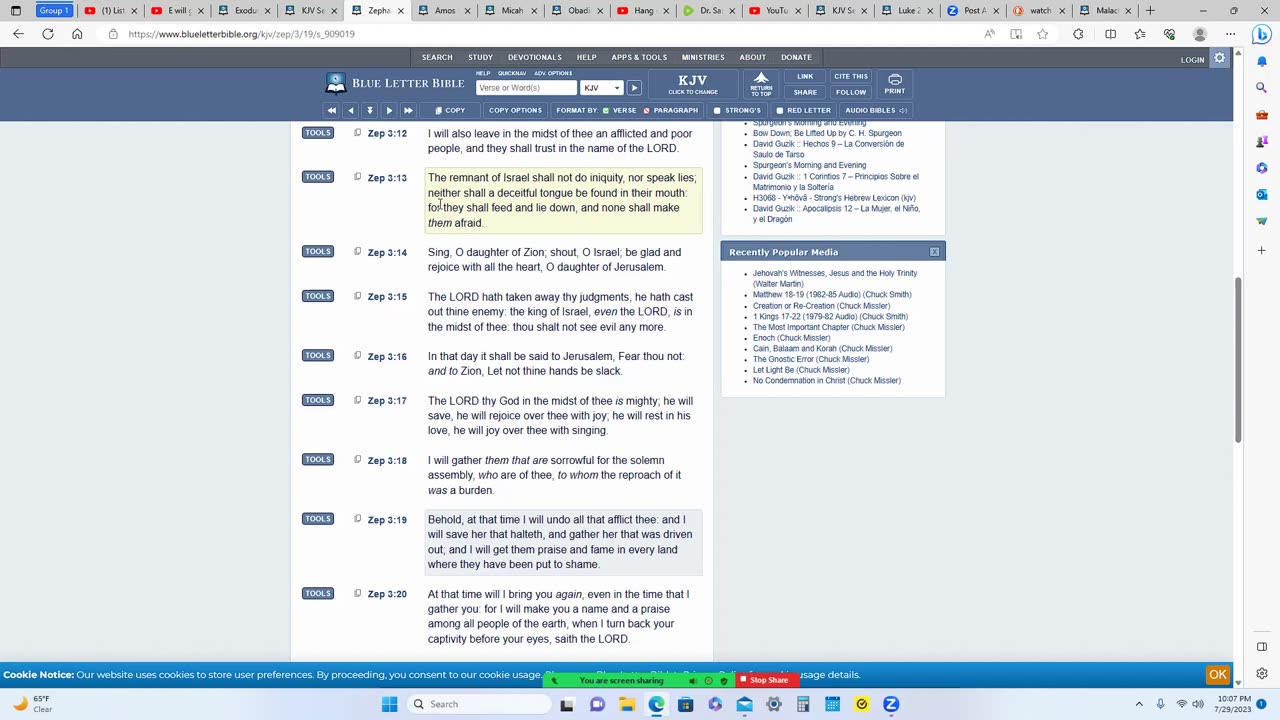This screenshot has height=720, width=1280.
Task: Open Copy Options
Action: click(515, 111)
